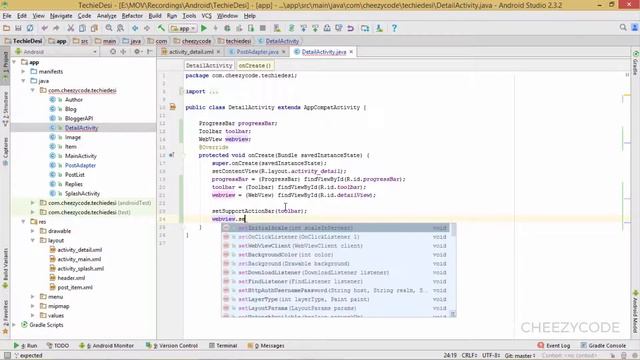Click the Stop square icon
This screenshot has width=640, height=360.
[263, 28]
